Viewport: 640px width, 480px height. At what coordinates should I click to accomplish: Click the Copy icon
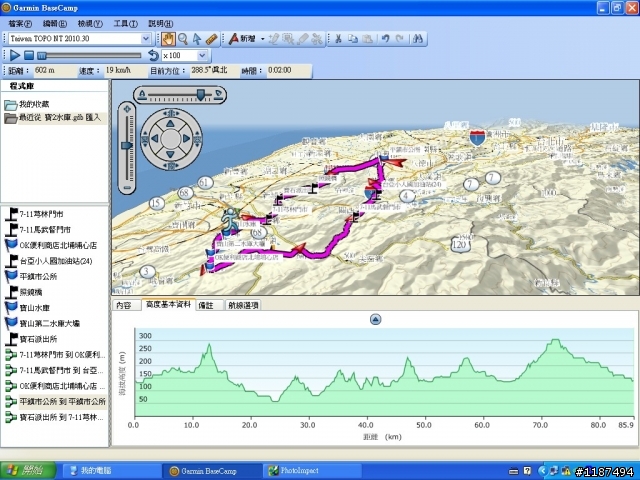pyautogui.click(x=353, y=39)
